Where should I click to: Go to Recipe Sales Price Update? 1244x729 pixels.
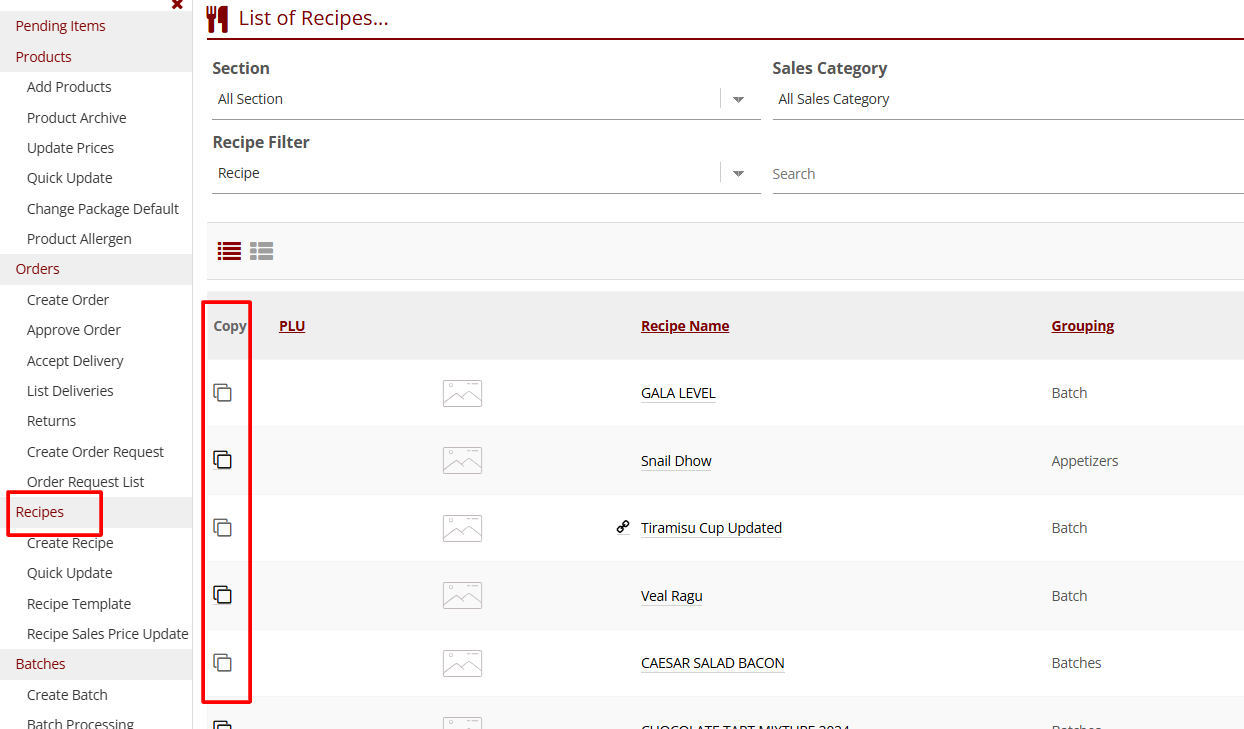(x=107, y=634)
